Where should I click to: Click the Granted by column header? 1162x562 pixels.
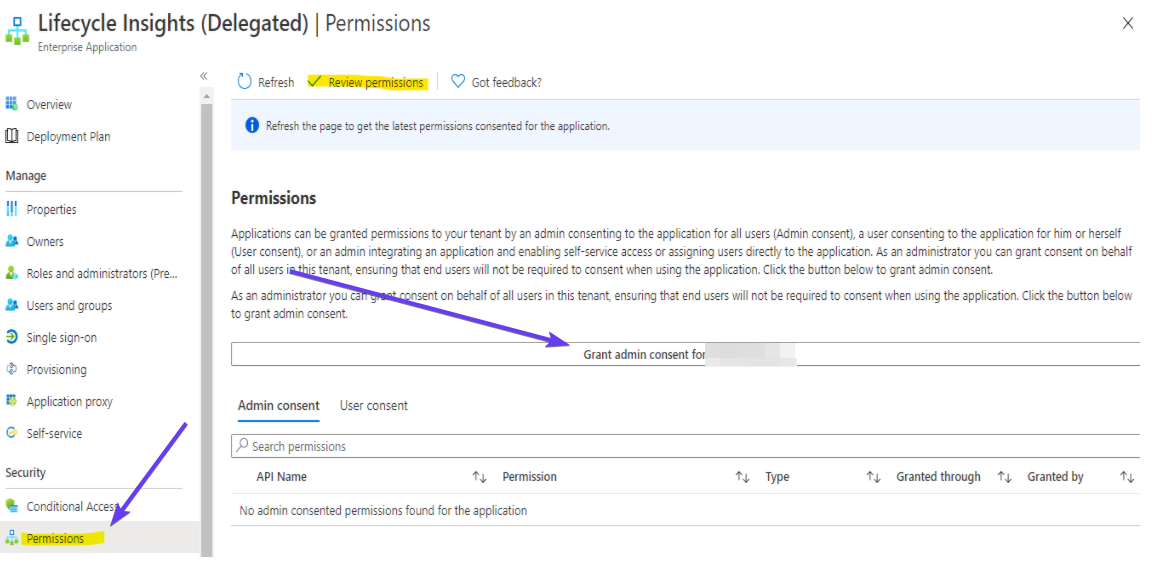(x=1055, y=477)
